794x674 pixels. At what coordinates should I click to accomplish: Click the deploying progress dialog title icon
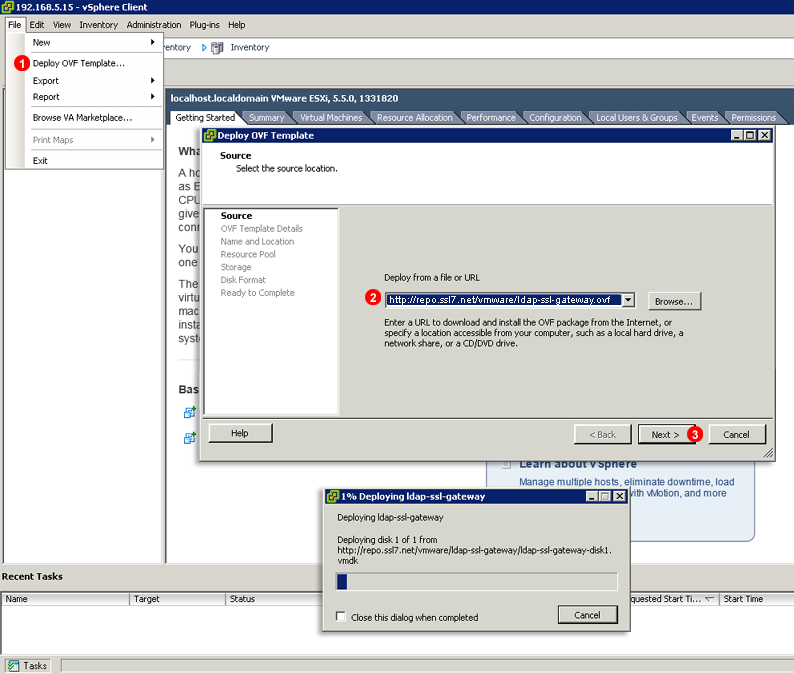tap(333, 496)
